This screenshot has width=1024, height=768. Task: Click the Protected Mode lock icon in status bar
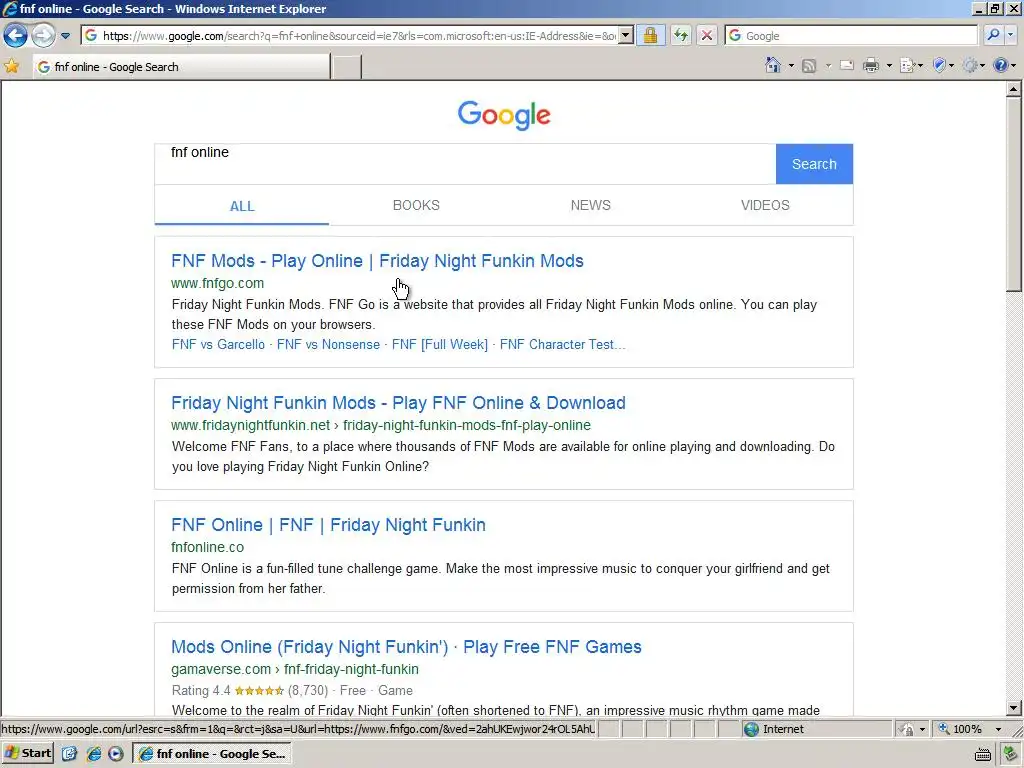tap(906, 729)
